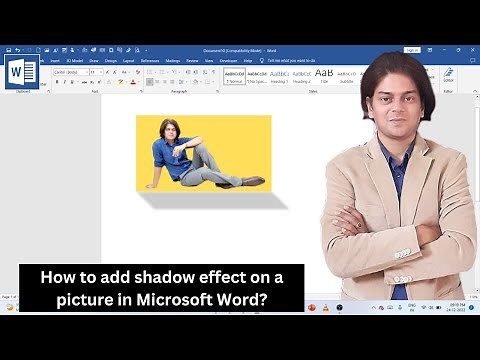Select Center paragraph alignment
The width and height of the screenshot is (480, 360).
tap(157, 82)
